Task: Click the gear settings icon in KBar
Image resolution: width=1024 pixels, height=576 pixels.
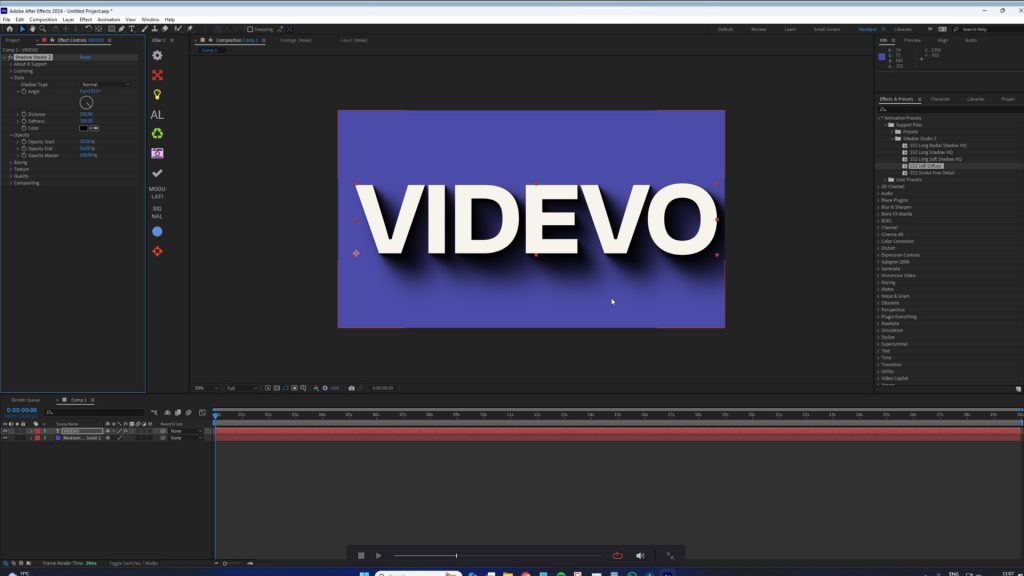Action: pyautogui.click(x=157, y=56)
